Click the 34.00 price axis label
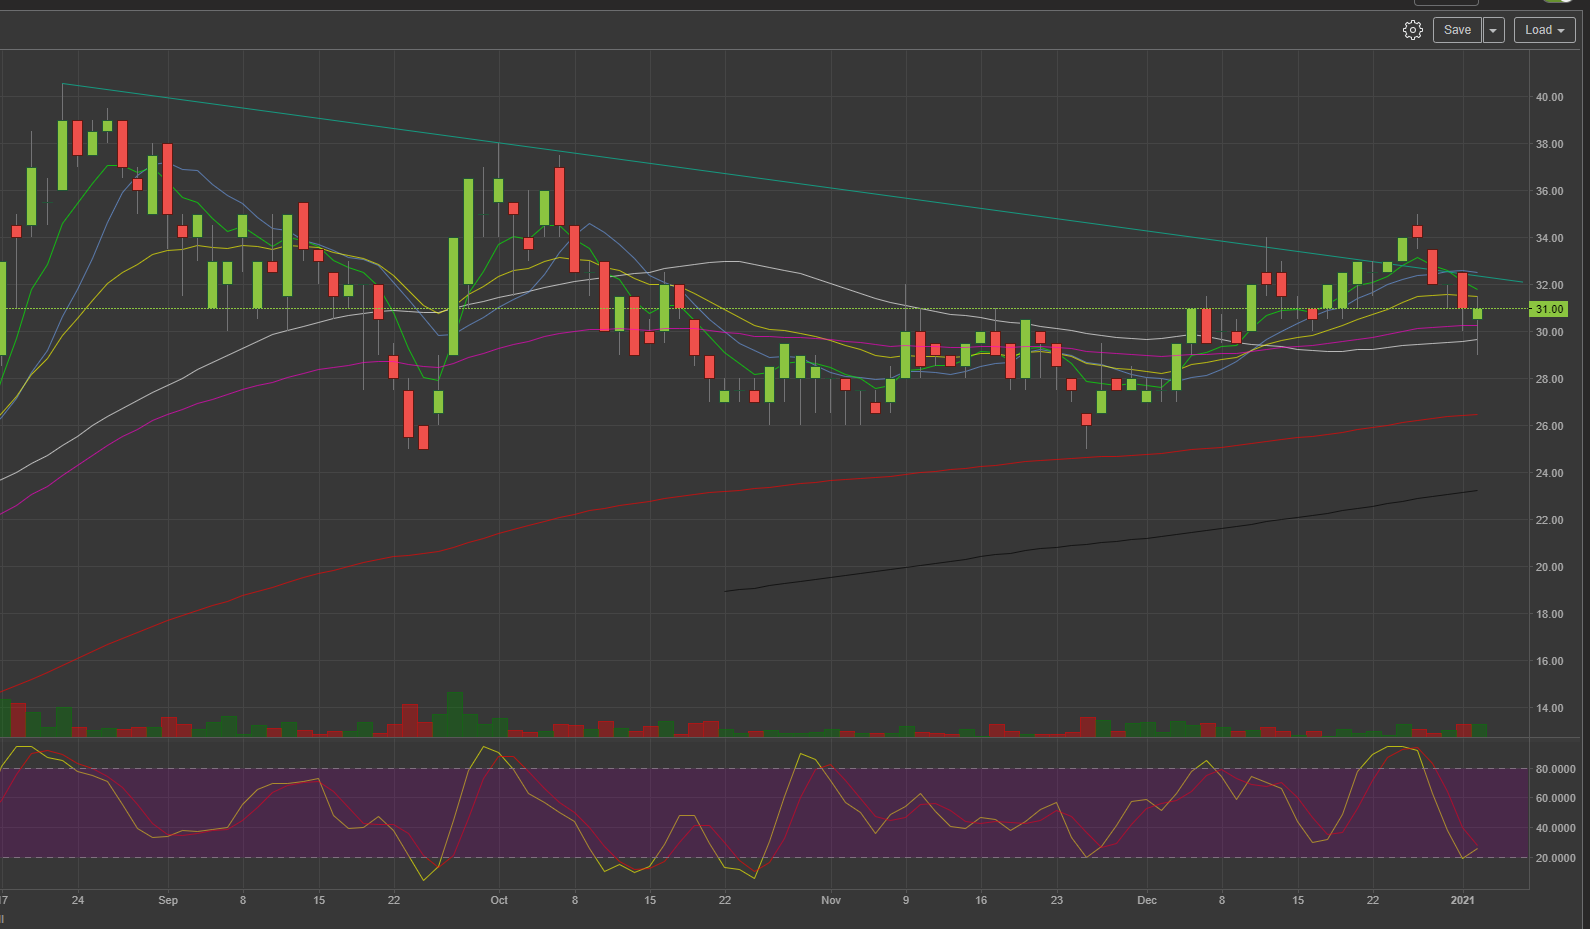The width and height of the screenshot is (1590, 929). click(1549, 238)
